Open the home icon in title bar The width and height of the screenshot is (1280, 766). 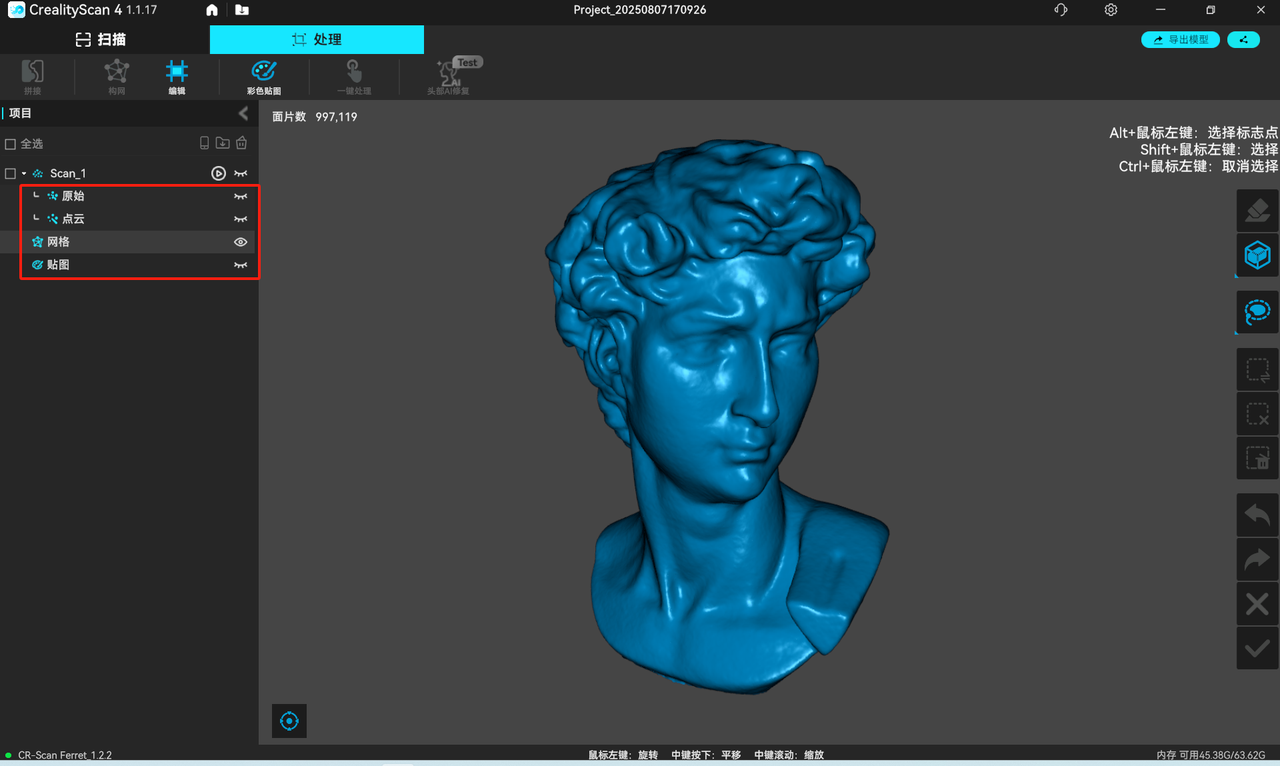[x=212, y=10]
